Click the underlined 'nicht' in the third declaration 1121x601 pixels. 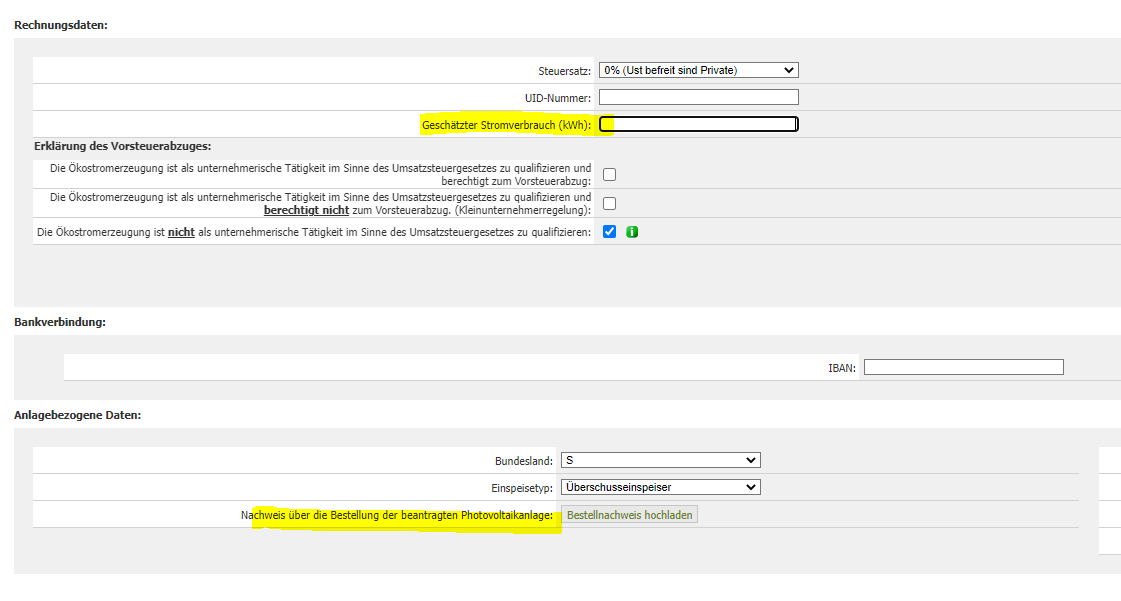182,232
